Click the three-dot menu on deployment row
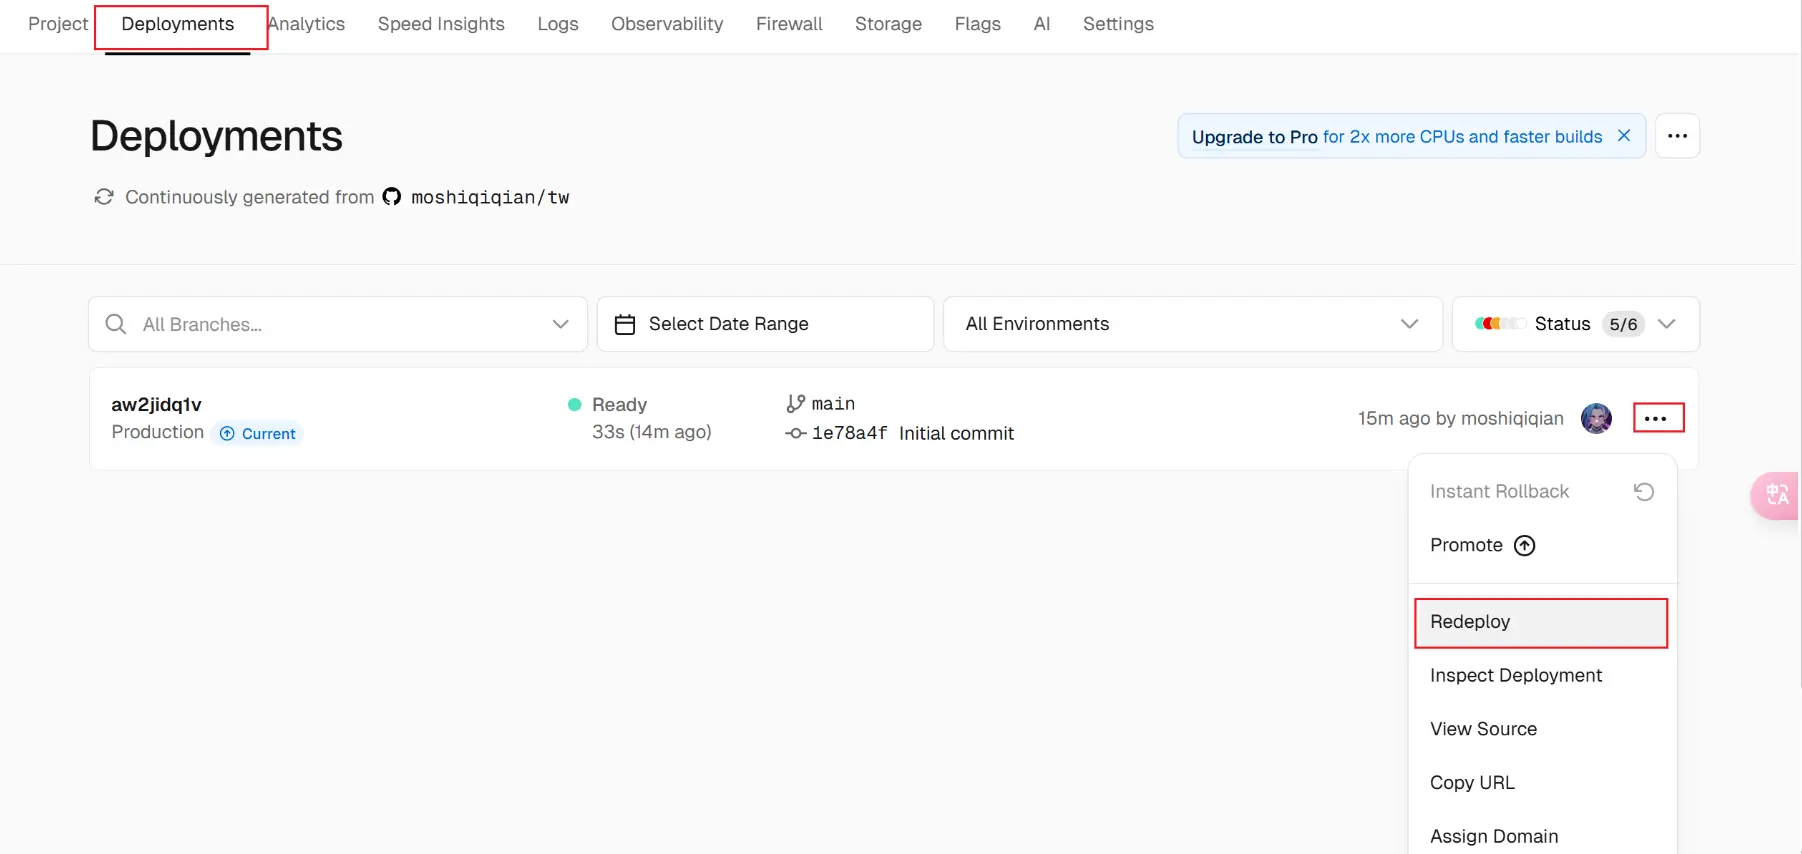 click(1657, 418)
